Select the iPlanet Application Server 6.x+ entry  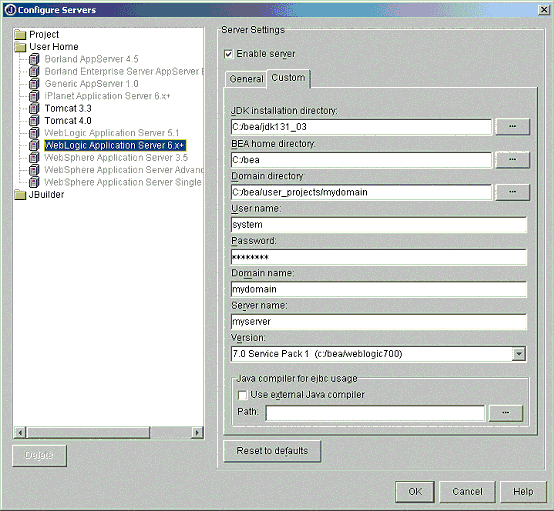pyautogui.click(x=107, y=96)
